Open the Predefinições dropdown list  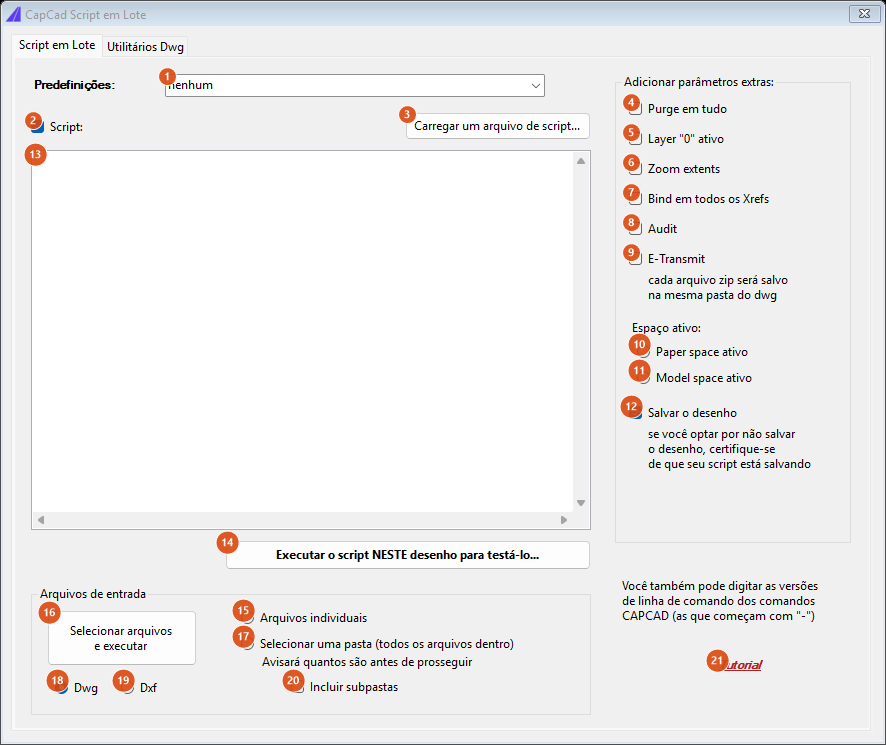354,85
